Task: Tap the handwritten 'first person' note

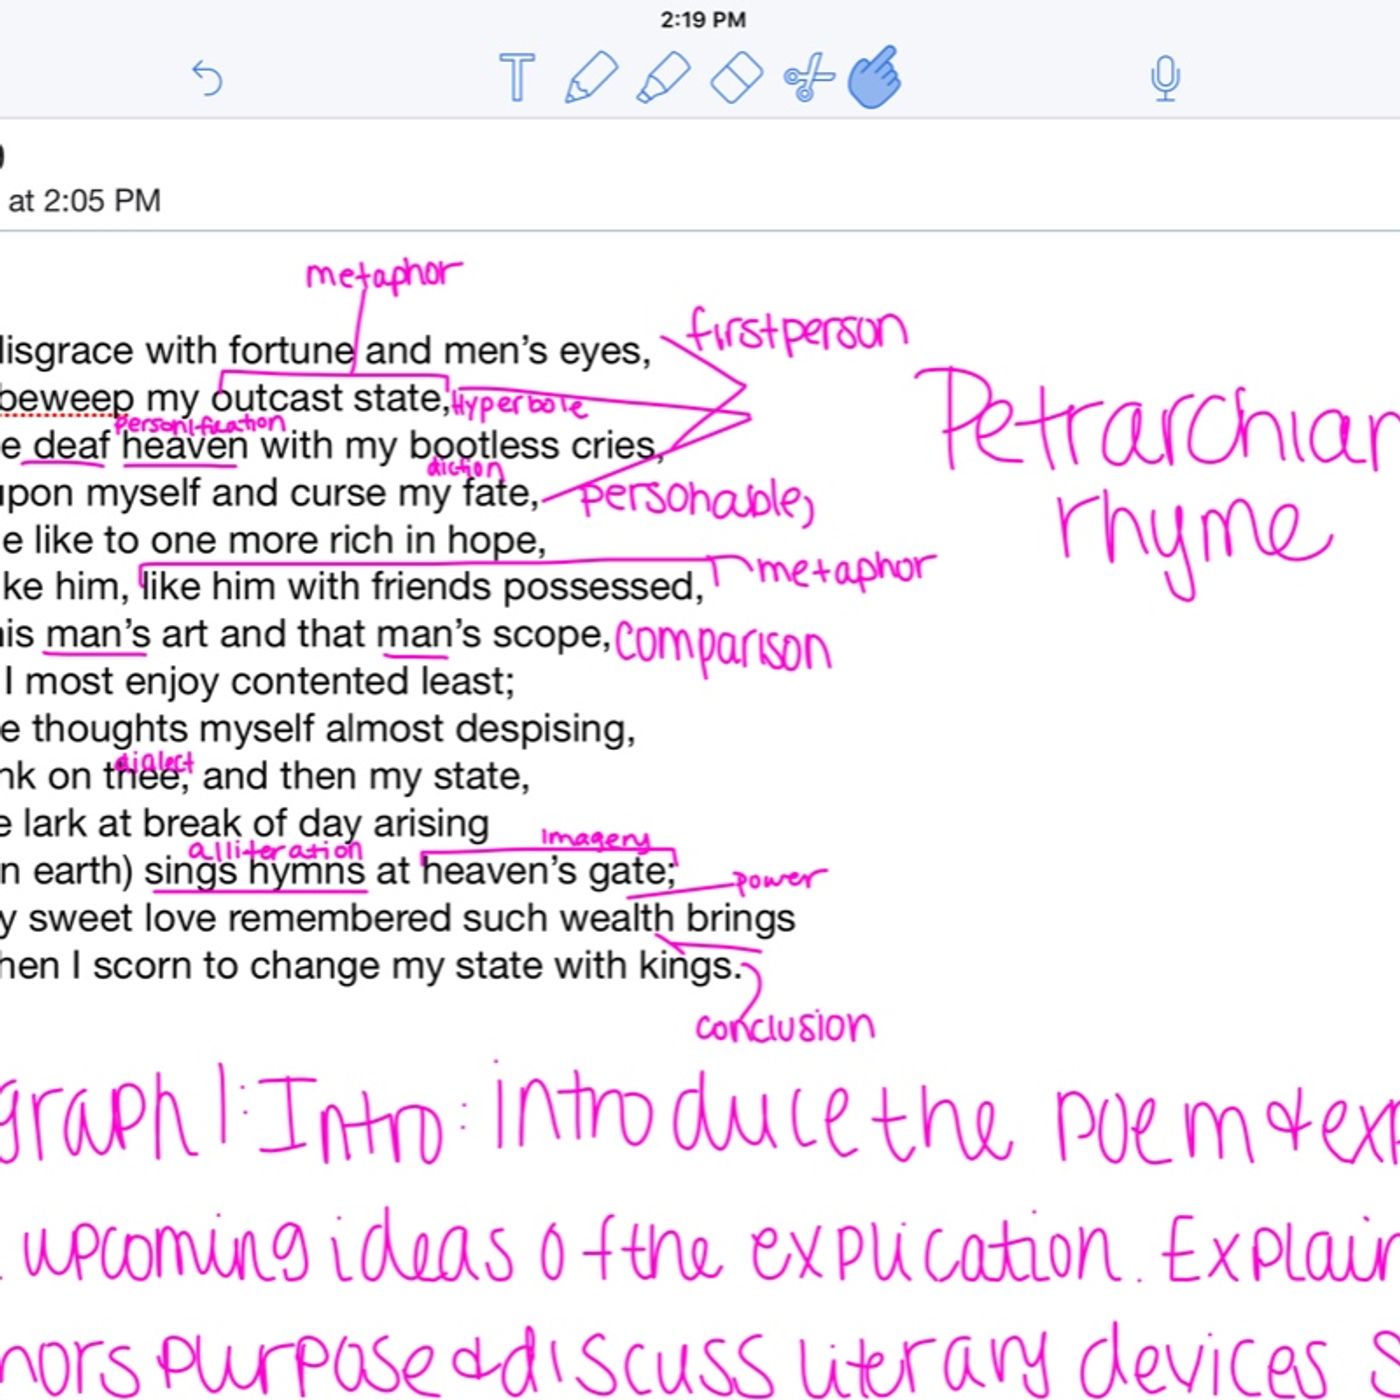Action: [x=798, y=329]
